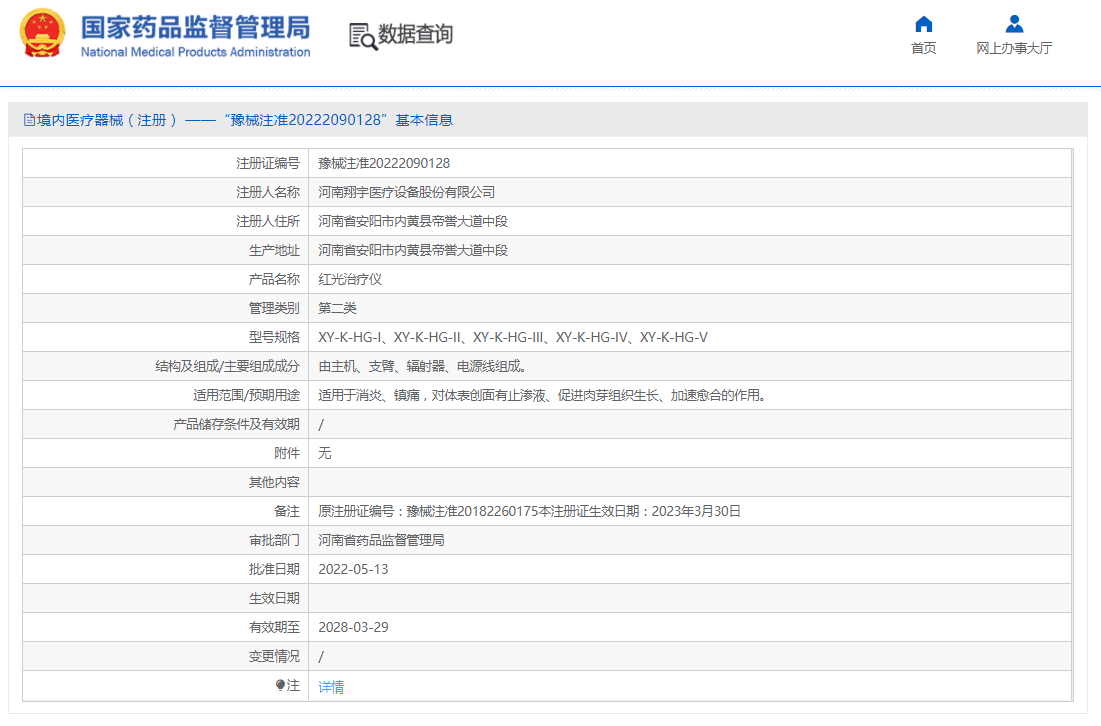1101x726 pixels.
Task: Click management class value 第二类
Action: coord(338,308)
